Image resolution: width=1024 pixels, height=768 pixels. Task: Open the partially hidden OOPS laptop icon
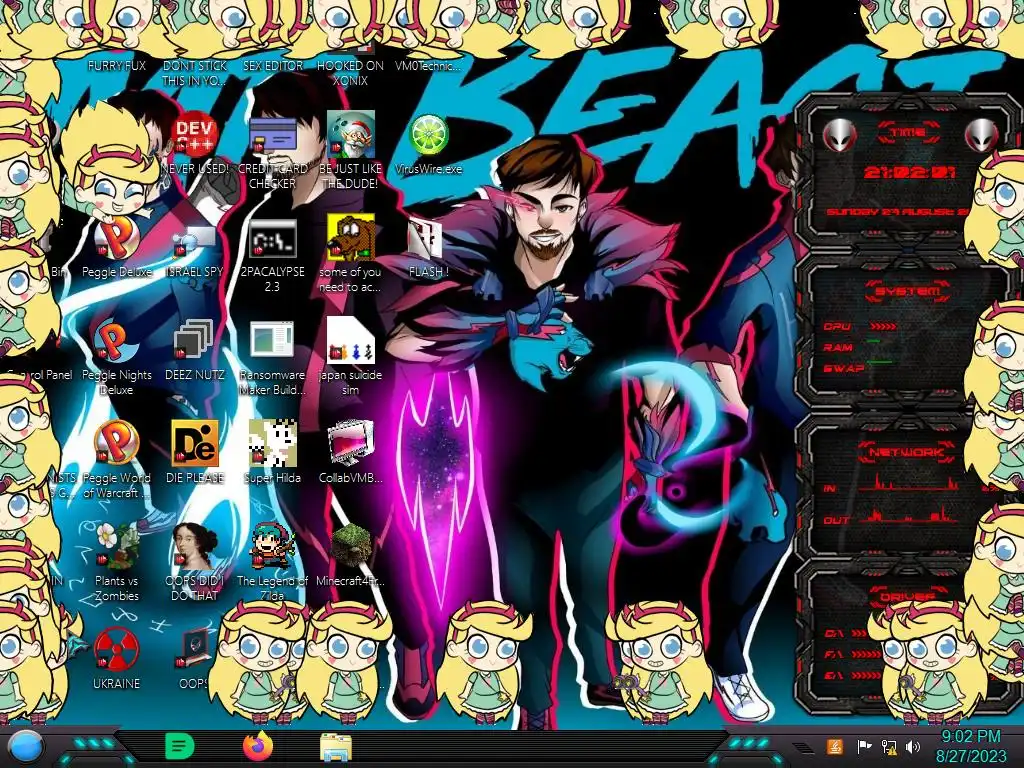(x=195, y=648)
